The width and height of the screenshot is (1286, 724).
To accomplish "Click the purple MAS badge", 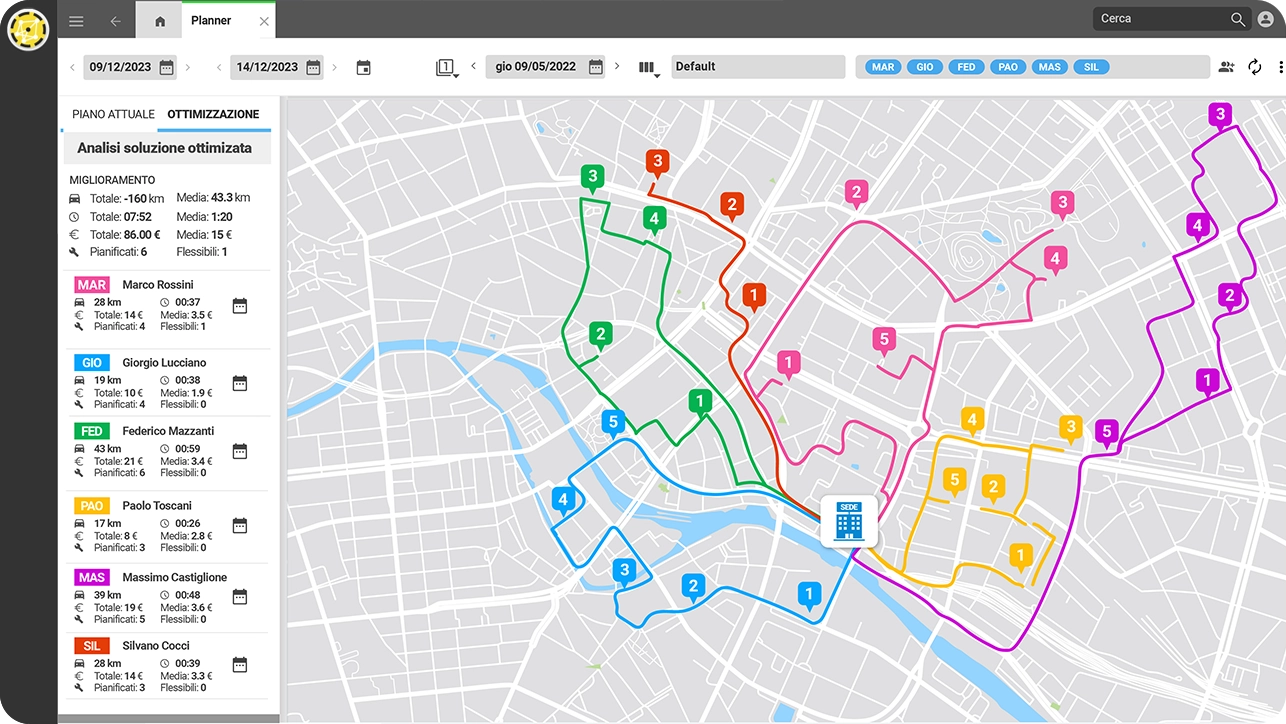I will [x=92, y=577].
